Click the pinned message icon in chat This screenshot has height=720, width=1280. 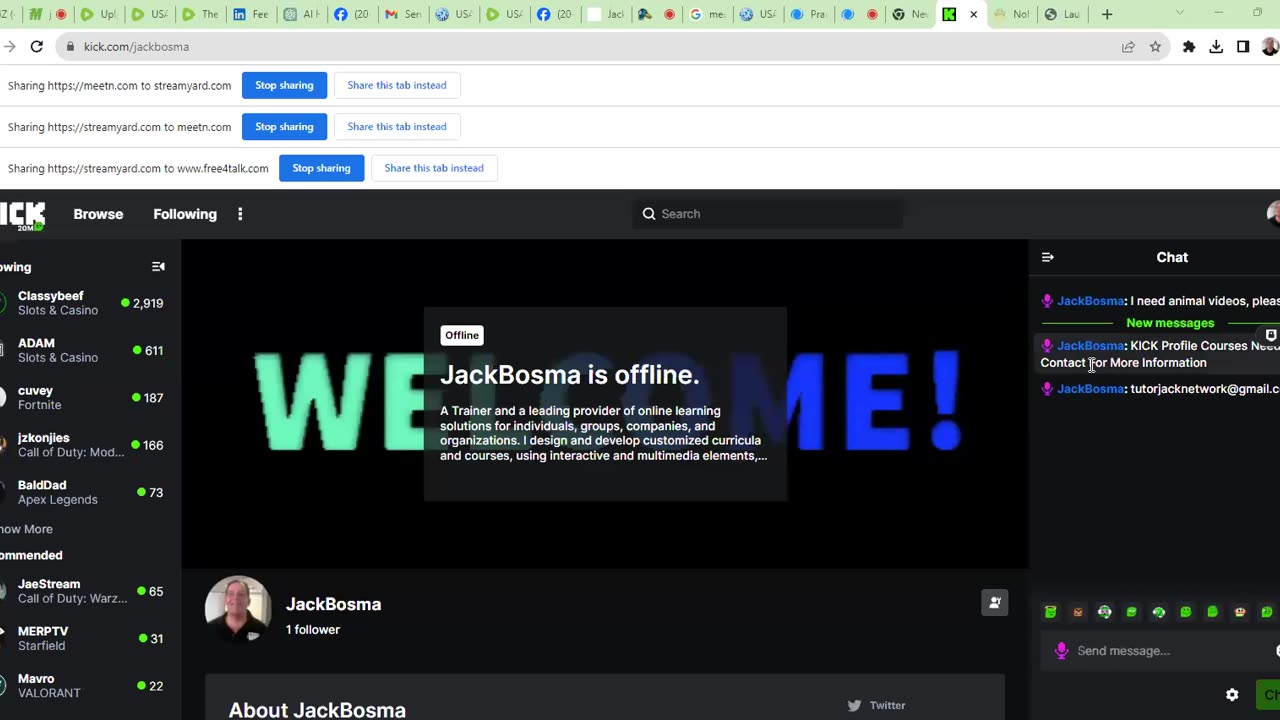pyautogui.click(x=1271, y=335)
